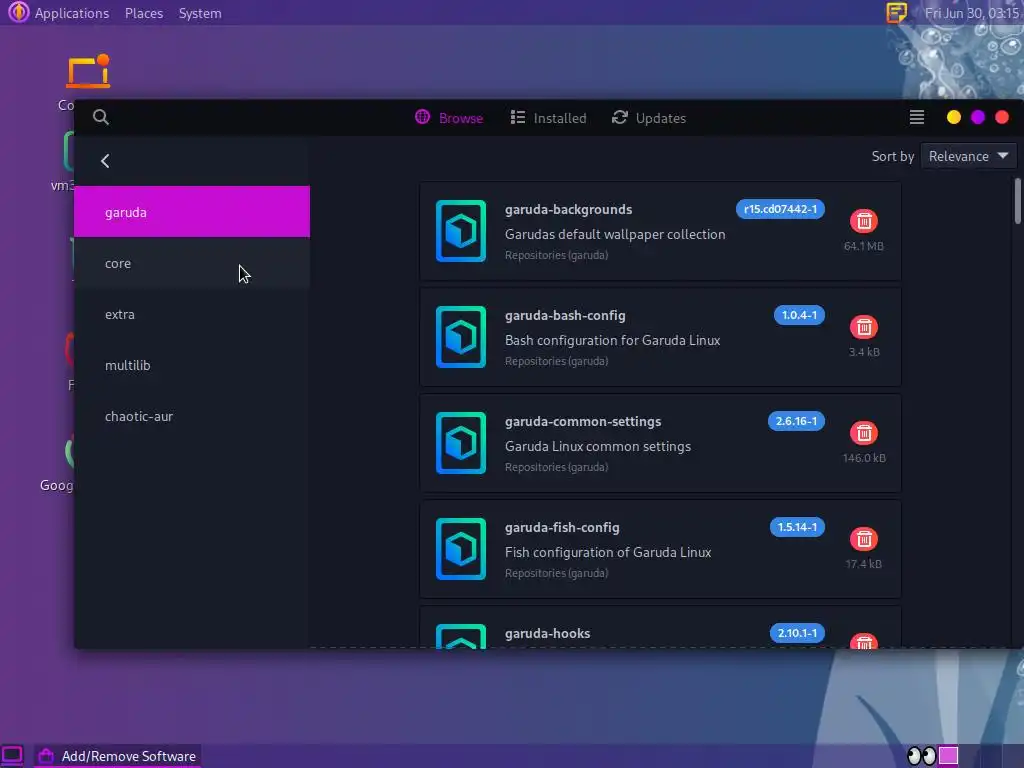The height and width of the screenshot is (768, 1024).
Task: Open the hamburger menu icon
Action: click(916, 118)
